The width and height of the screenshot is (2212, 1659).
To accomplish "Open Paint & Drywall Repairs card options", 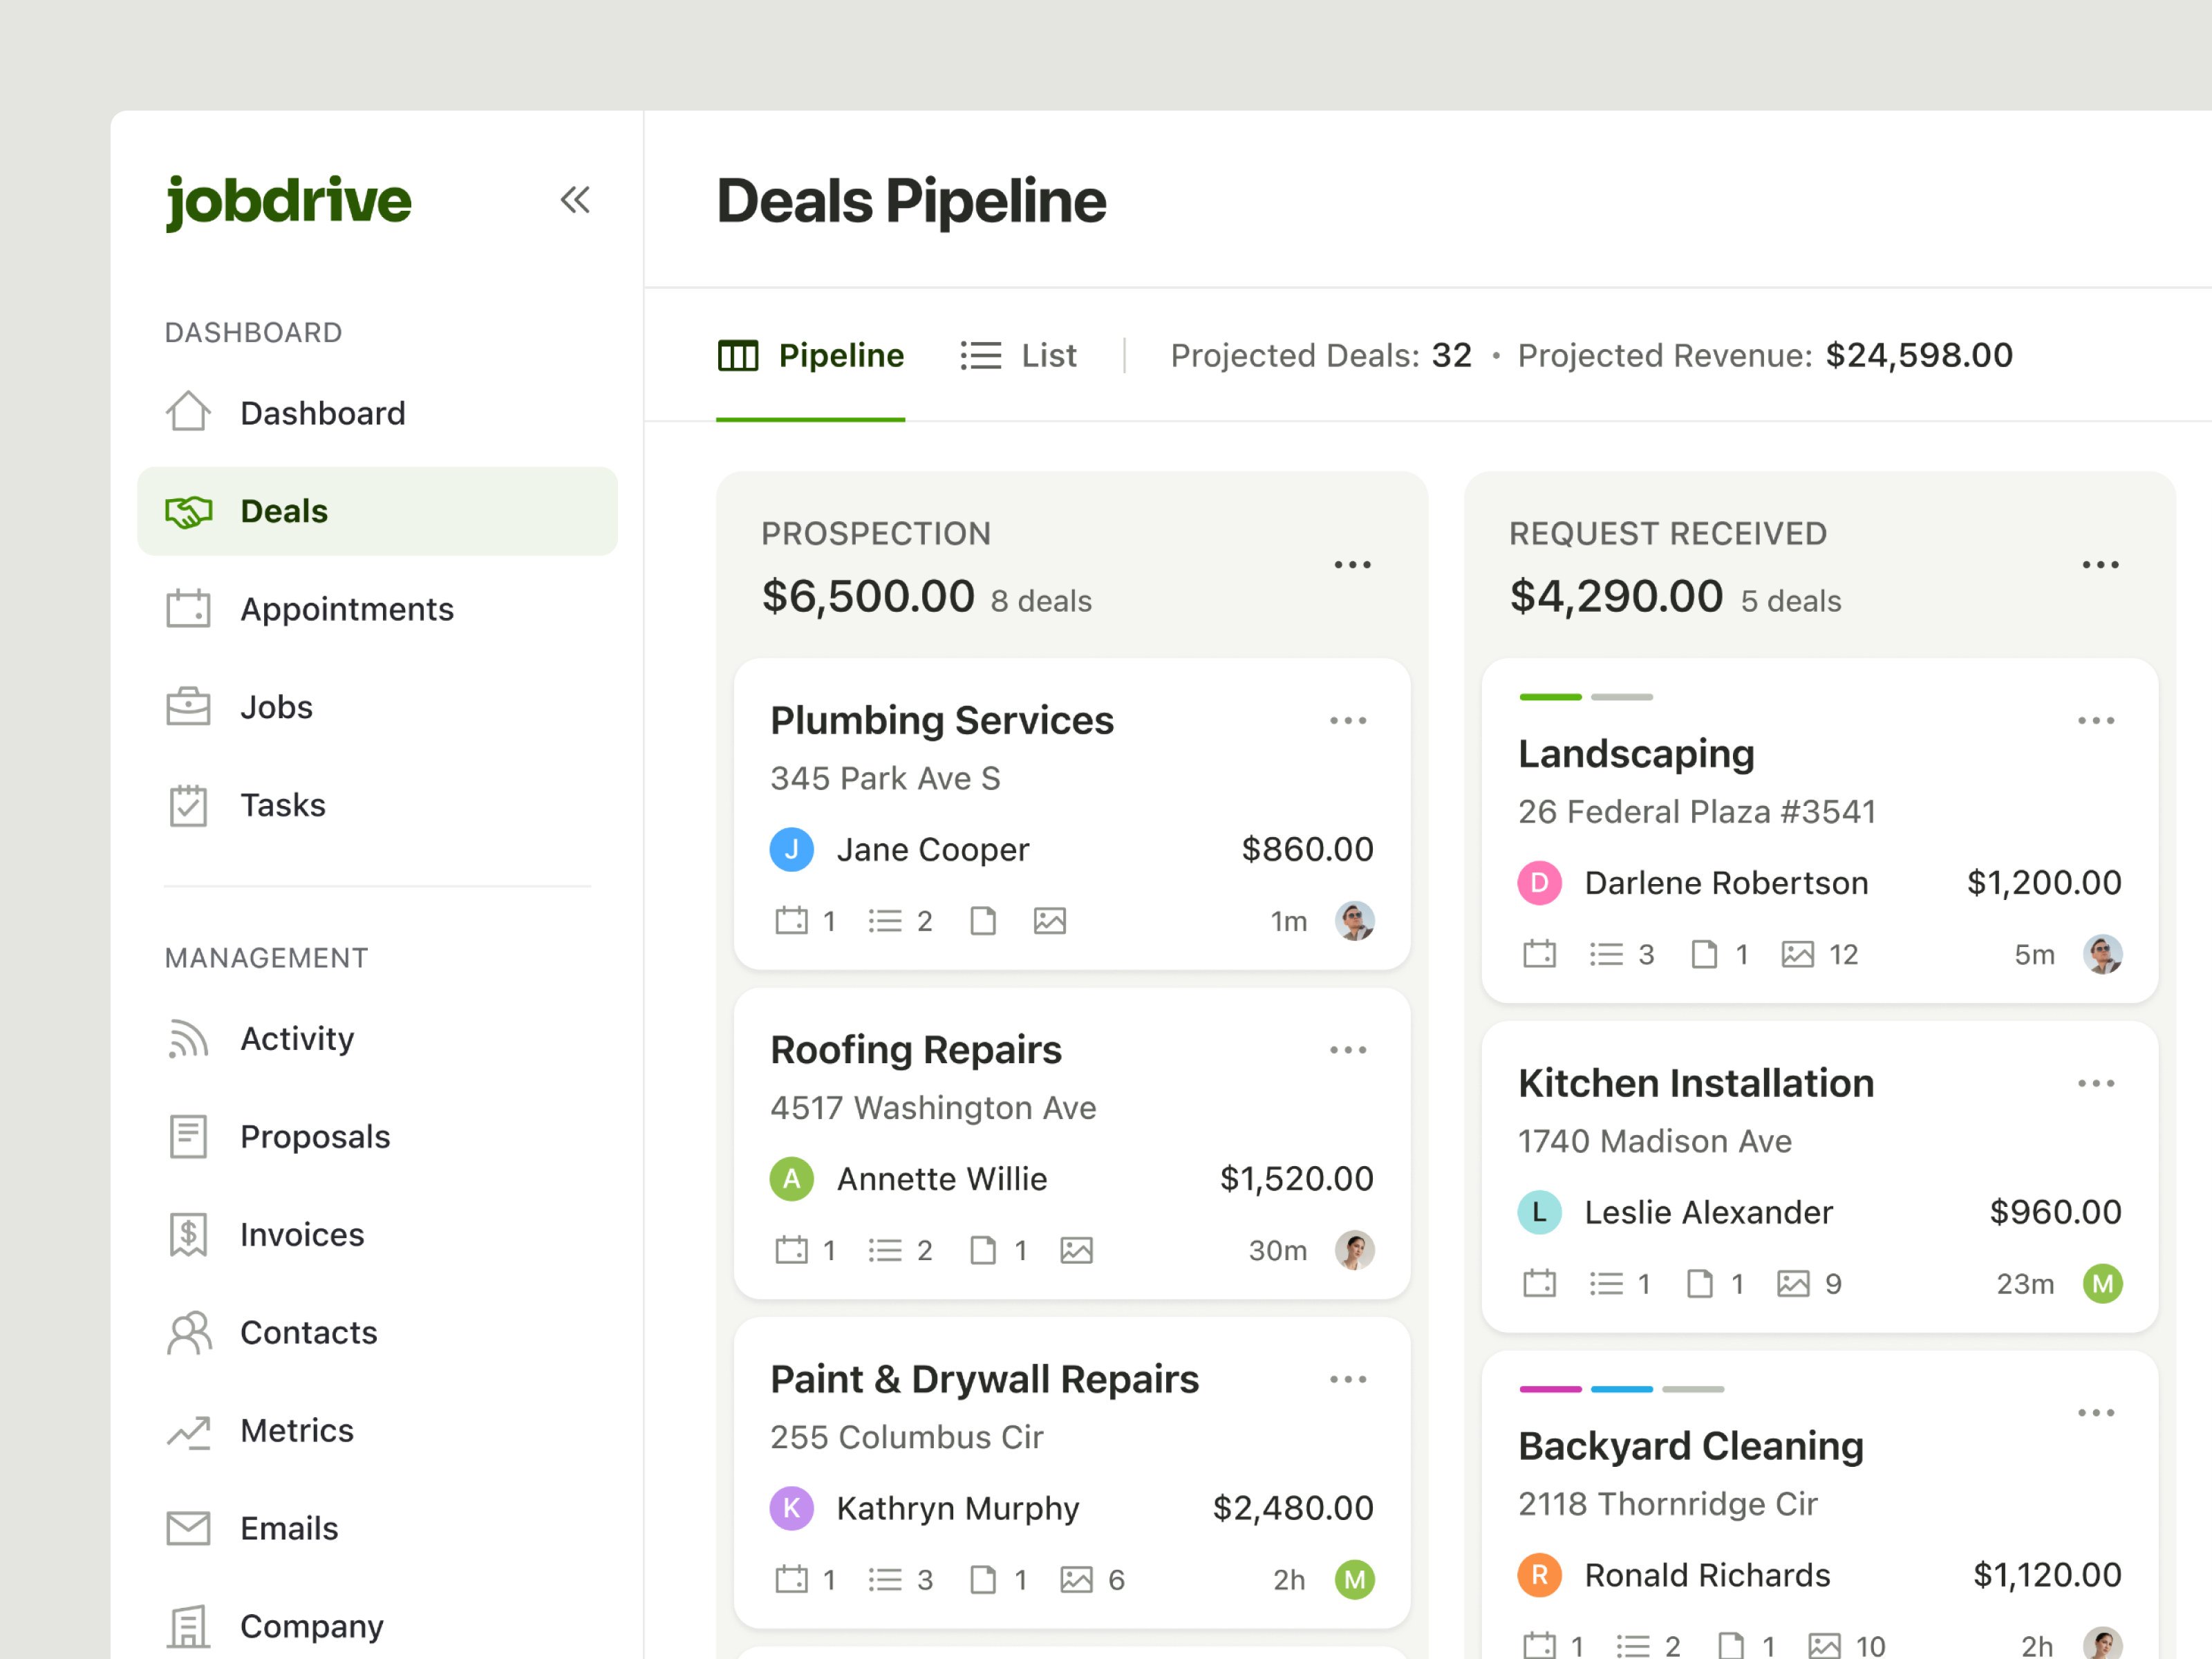I will tap(1348, 1380).
